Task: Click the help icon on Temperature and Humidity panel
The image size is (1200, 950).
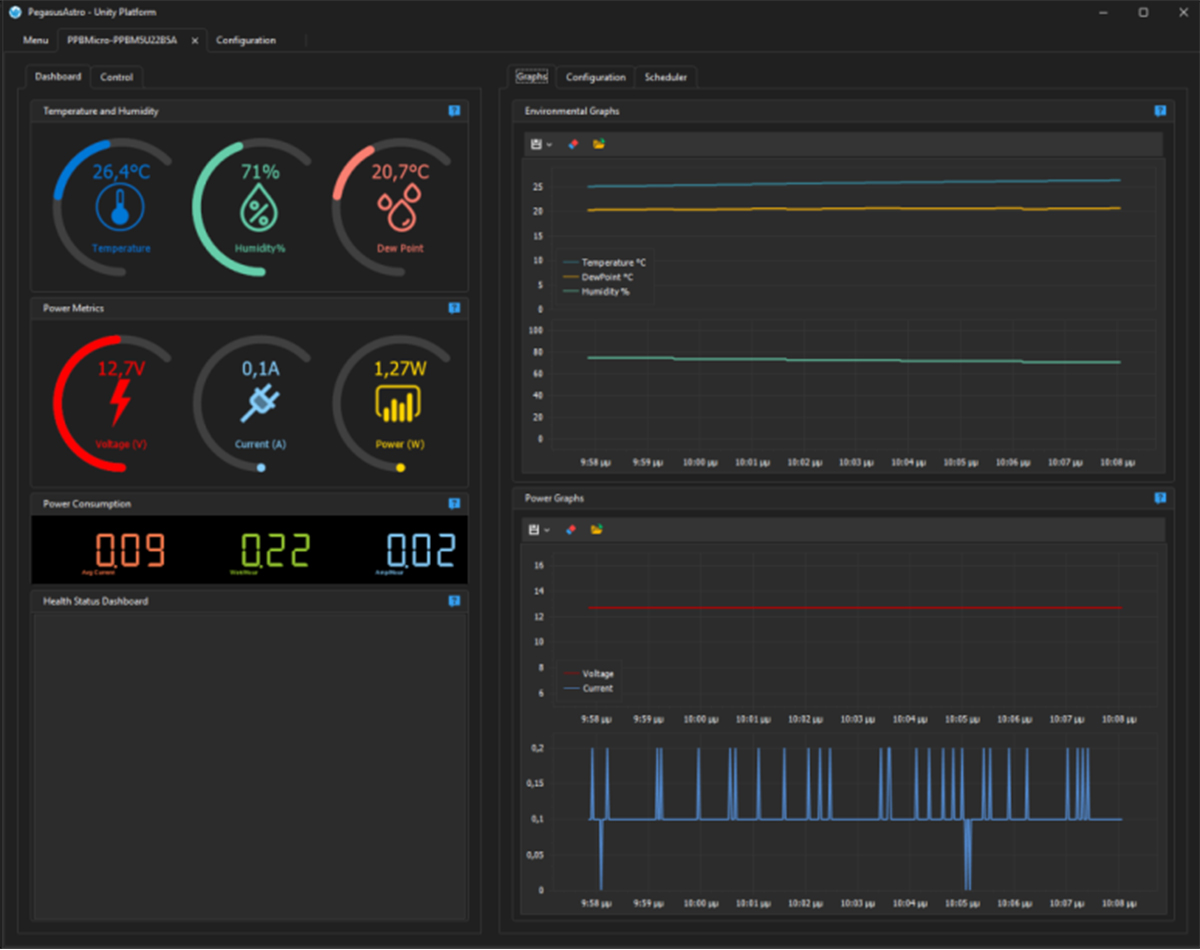Action: click(x=455, y=111)
